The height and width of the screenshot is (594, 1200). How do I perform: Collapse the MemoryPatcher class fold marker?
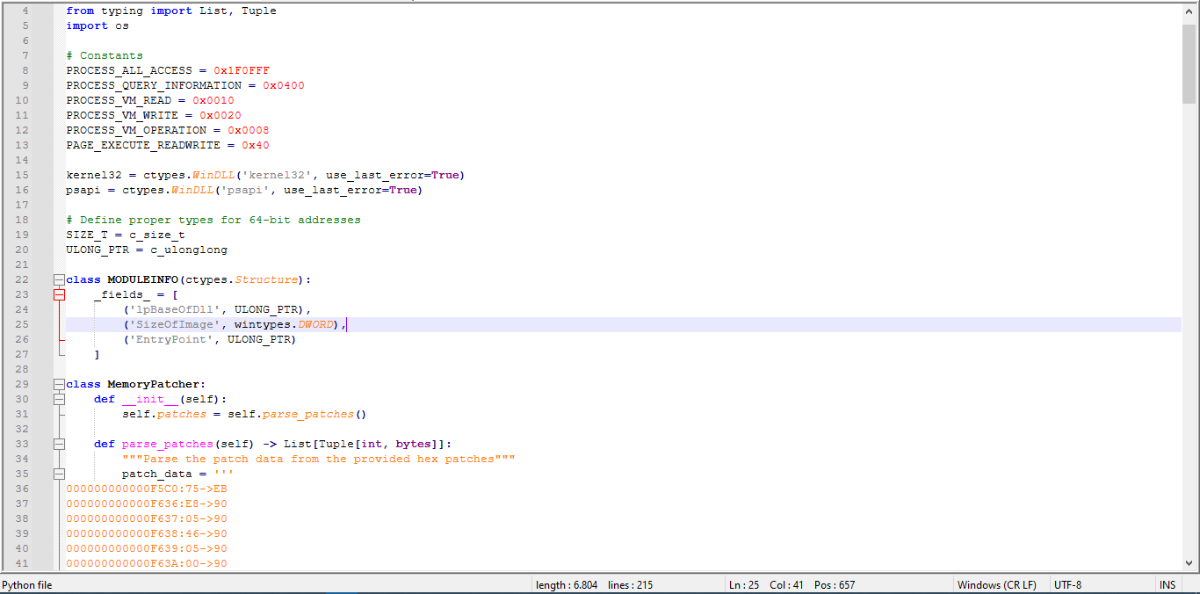coord(58,384)
